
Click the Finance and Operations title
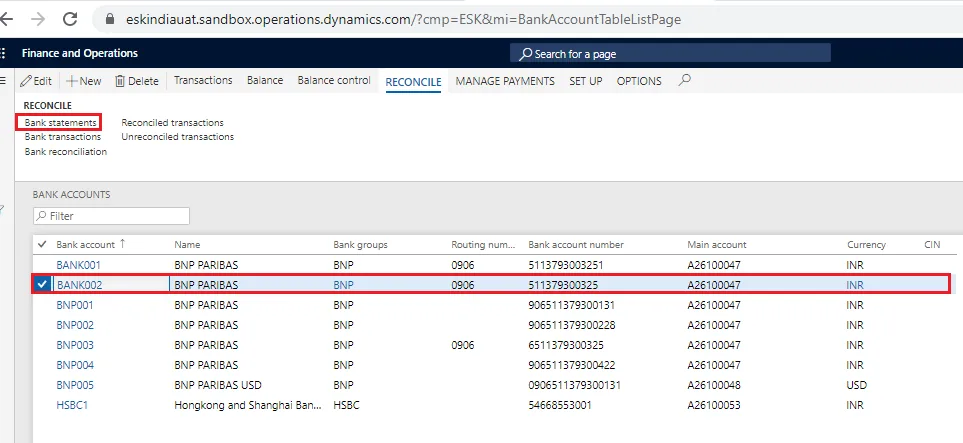coord(80,53)
